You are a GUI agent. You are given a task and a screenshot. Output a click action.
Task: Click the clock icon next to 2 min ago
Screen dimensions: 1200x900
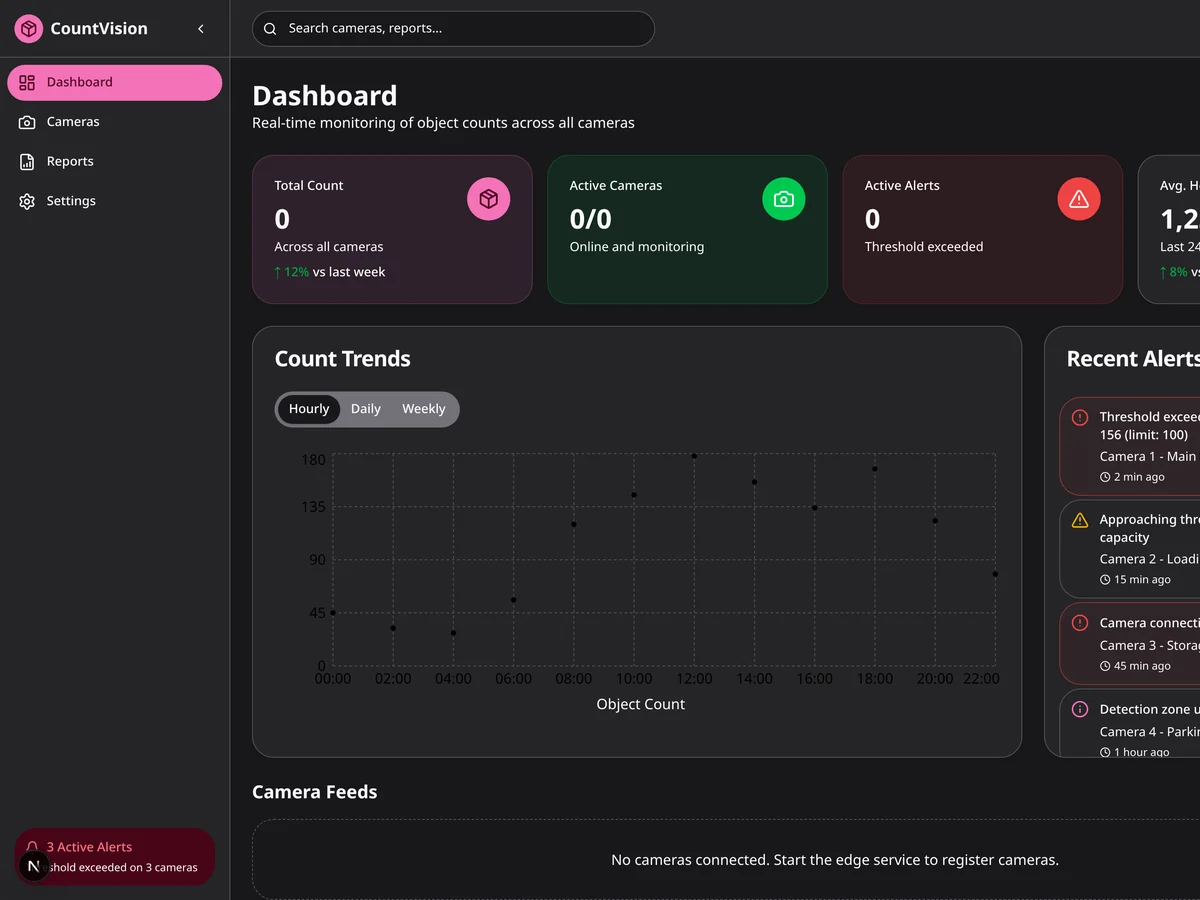tap(1105, 477)
